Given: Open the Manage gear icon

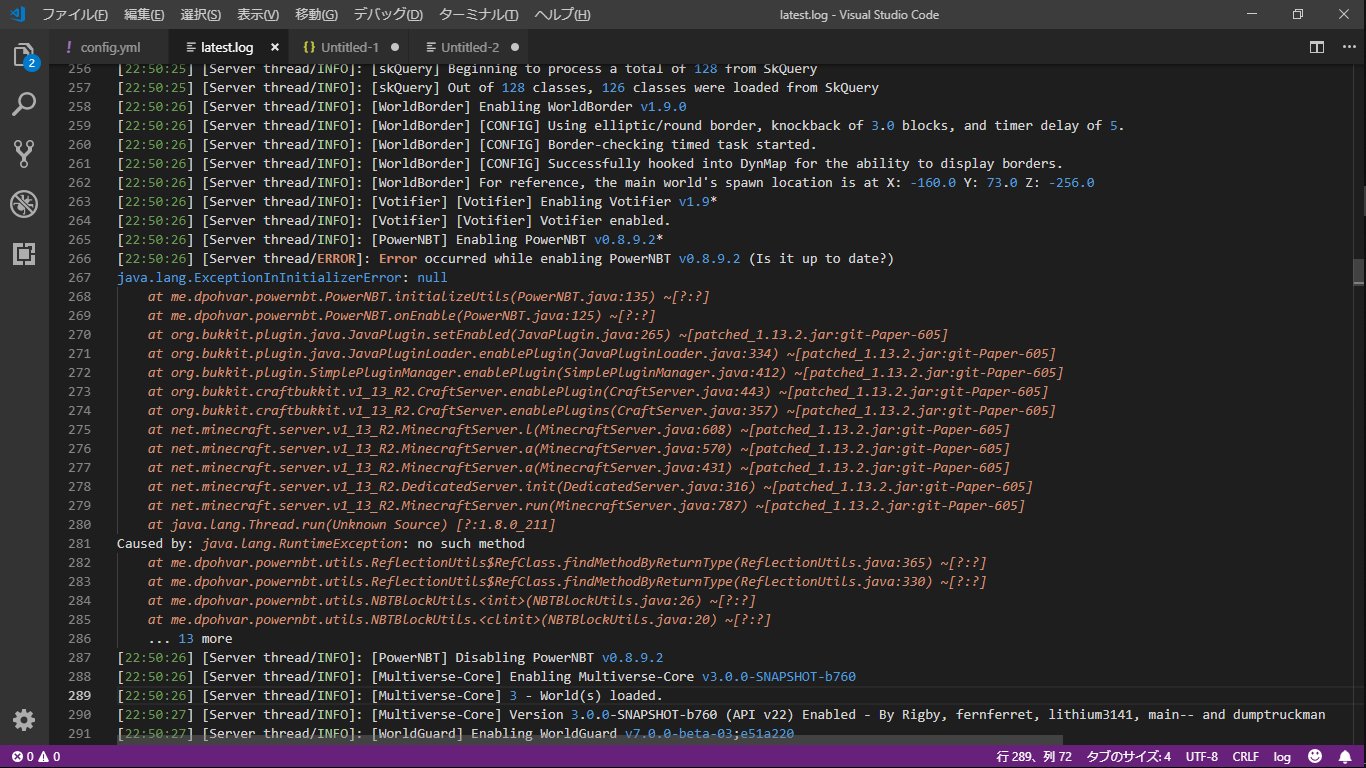Looking at the screenshot, I should click(x=24, y=719).
